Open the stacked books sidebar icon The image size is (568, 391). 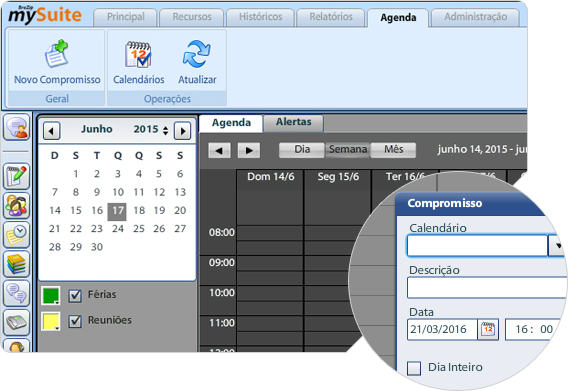coord(16,264)
